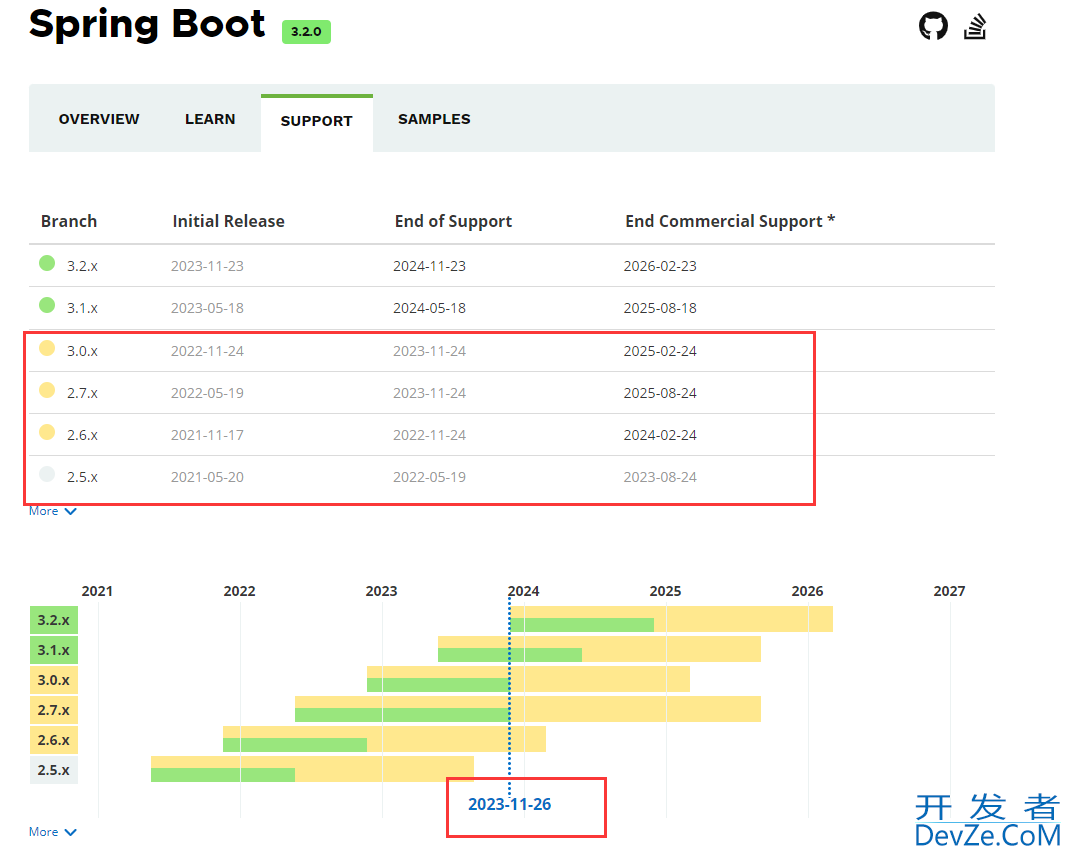Click the 2021 year label on timeline
The image size is (1071, 857).
(x=97, y=591)
